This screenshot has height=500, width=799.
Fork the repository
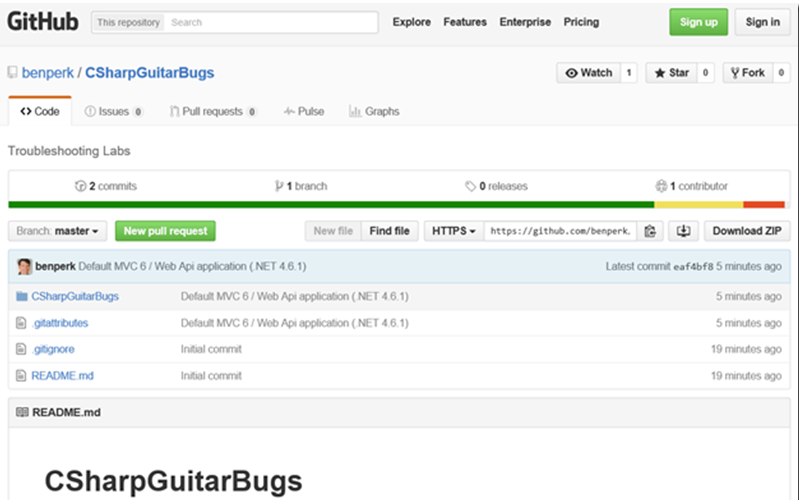[x=747, y=73]
